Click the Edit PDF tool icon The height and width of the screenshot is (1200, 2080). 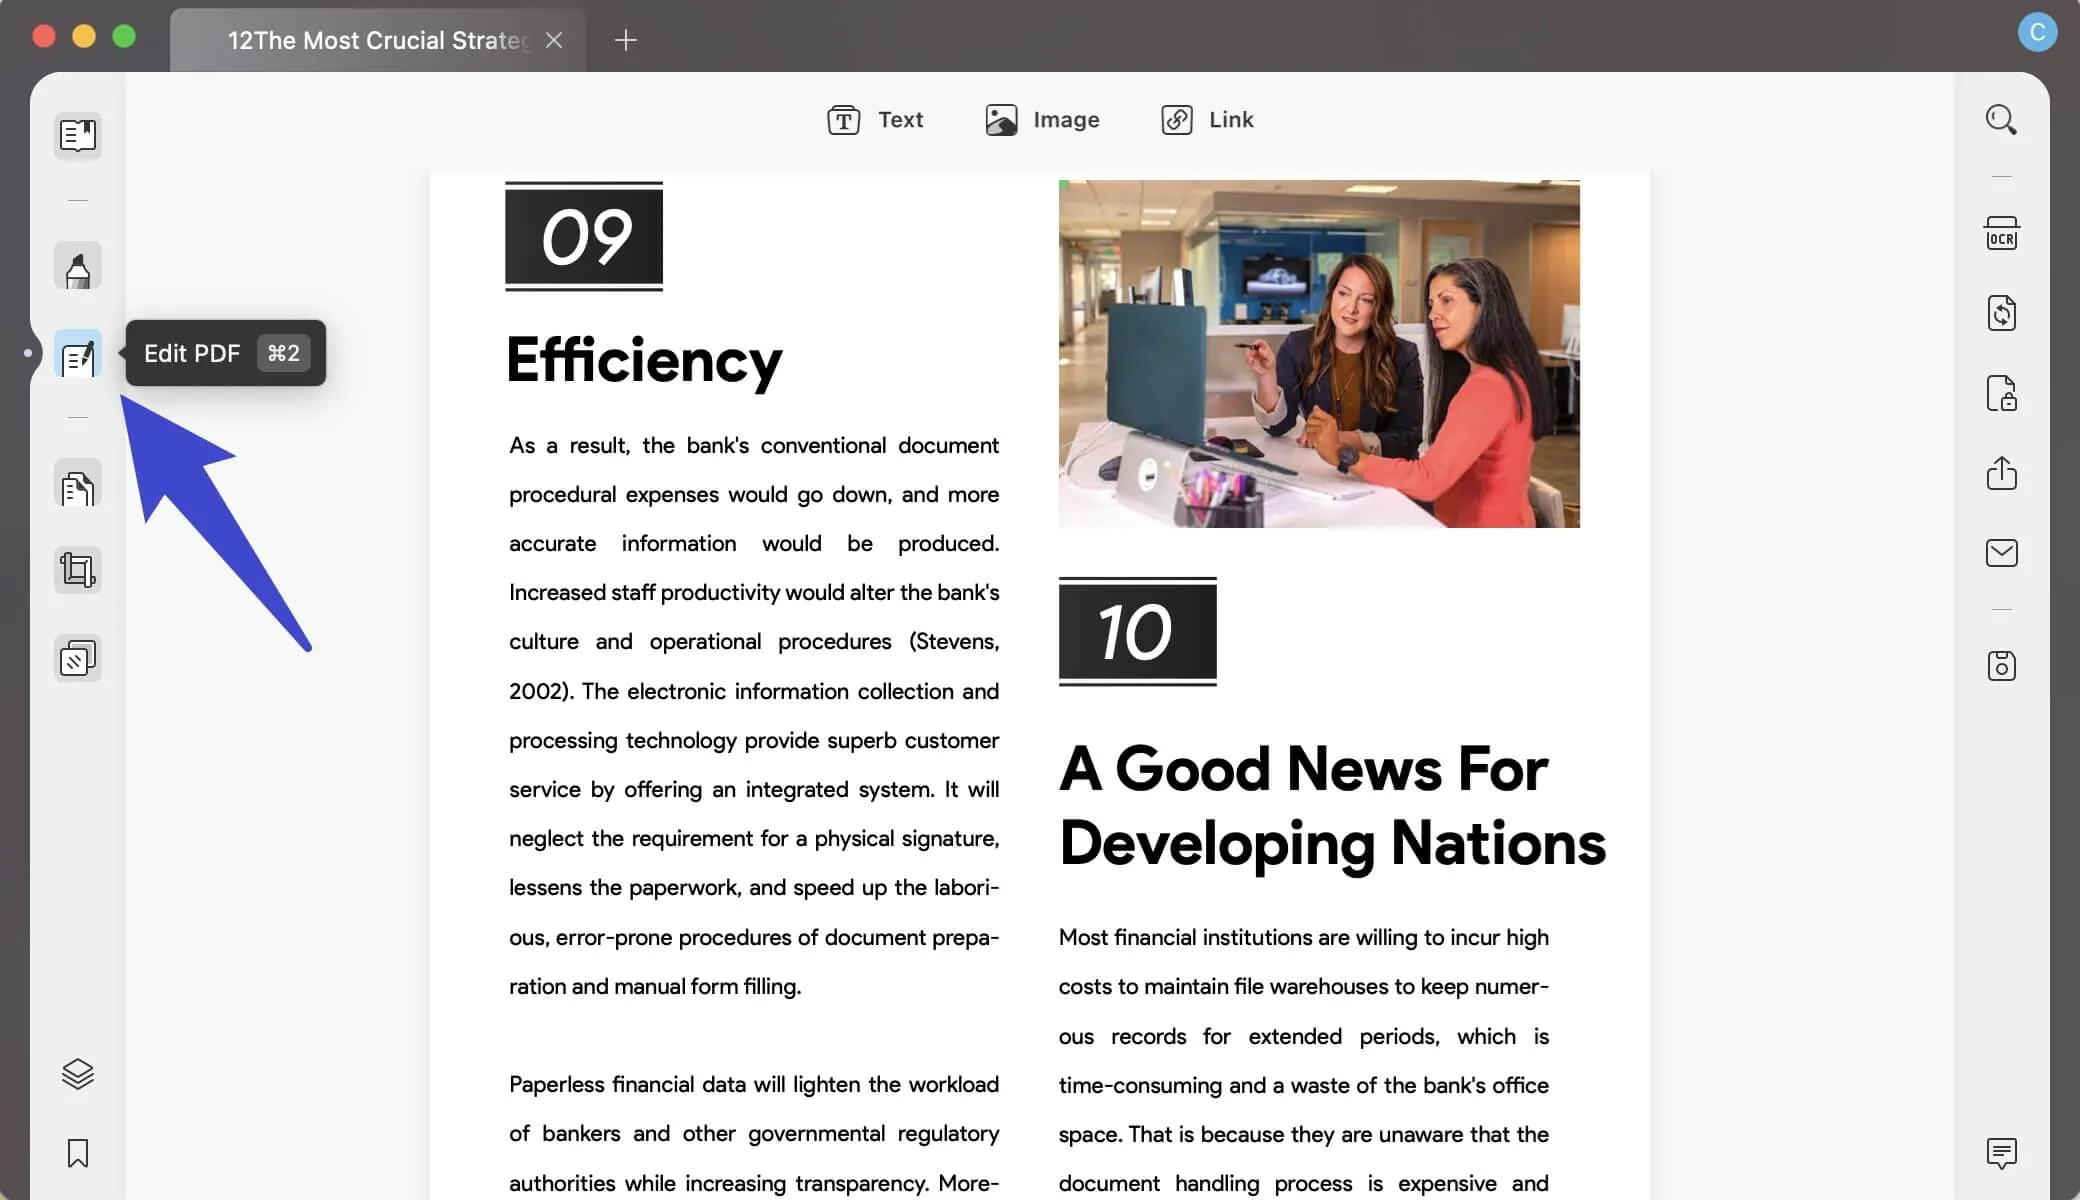[x=77, y=354]
